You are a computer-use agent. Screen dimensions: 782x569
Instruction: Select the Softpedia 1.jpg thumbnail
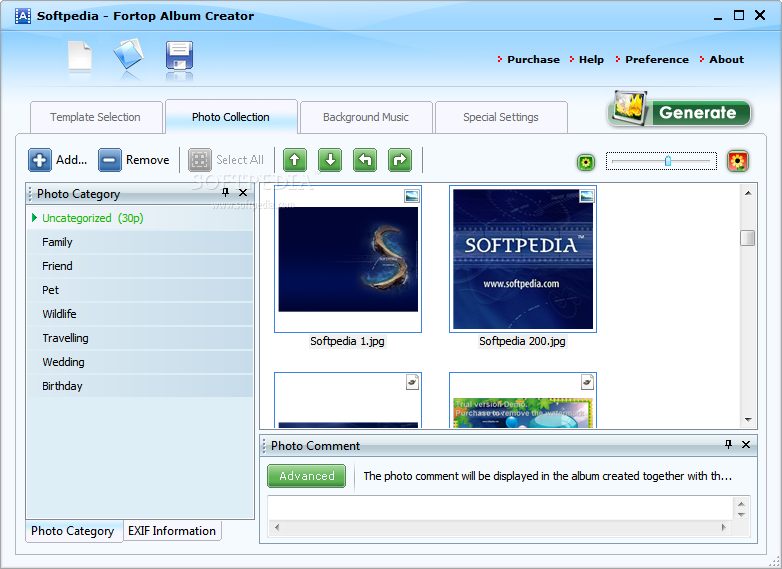(348, 259)
